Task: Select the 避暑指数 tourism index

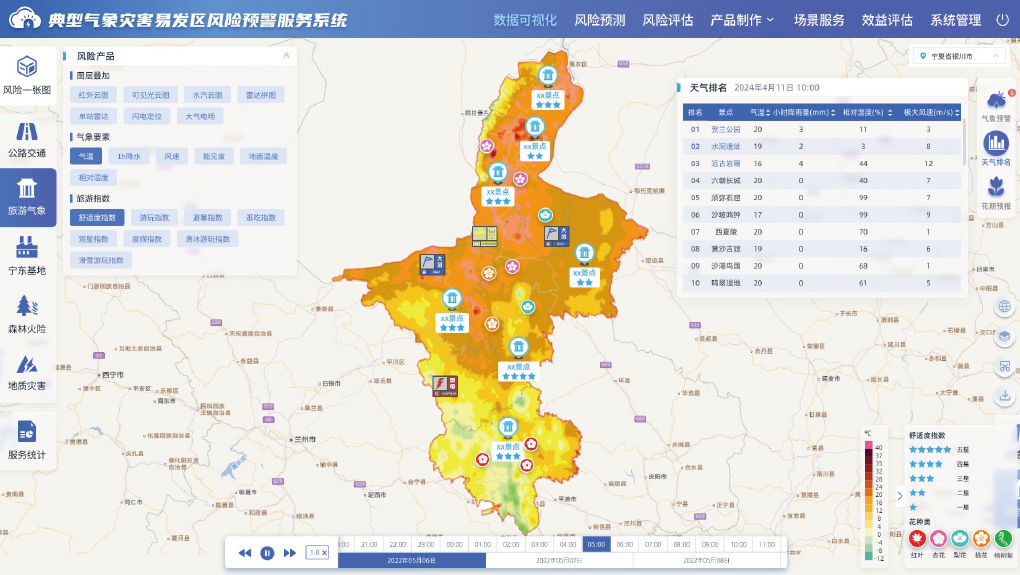Action: pos(208,217)
